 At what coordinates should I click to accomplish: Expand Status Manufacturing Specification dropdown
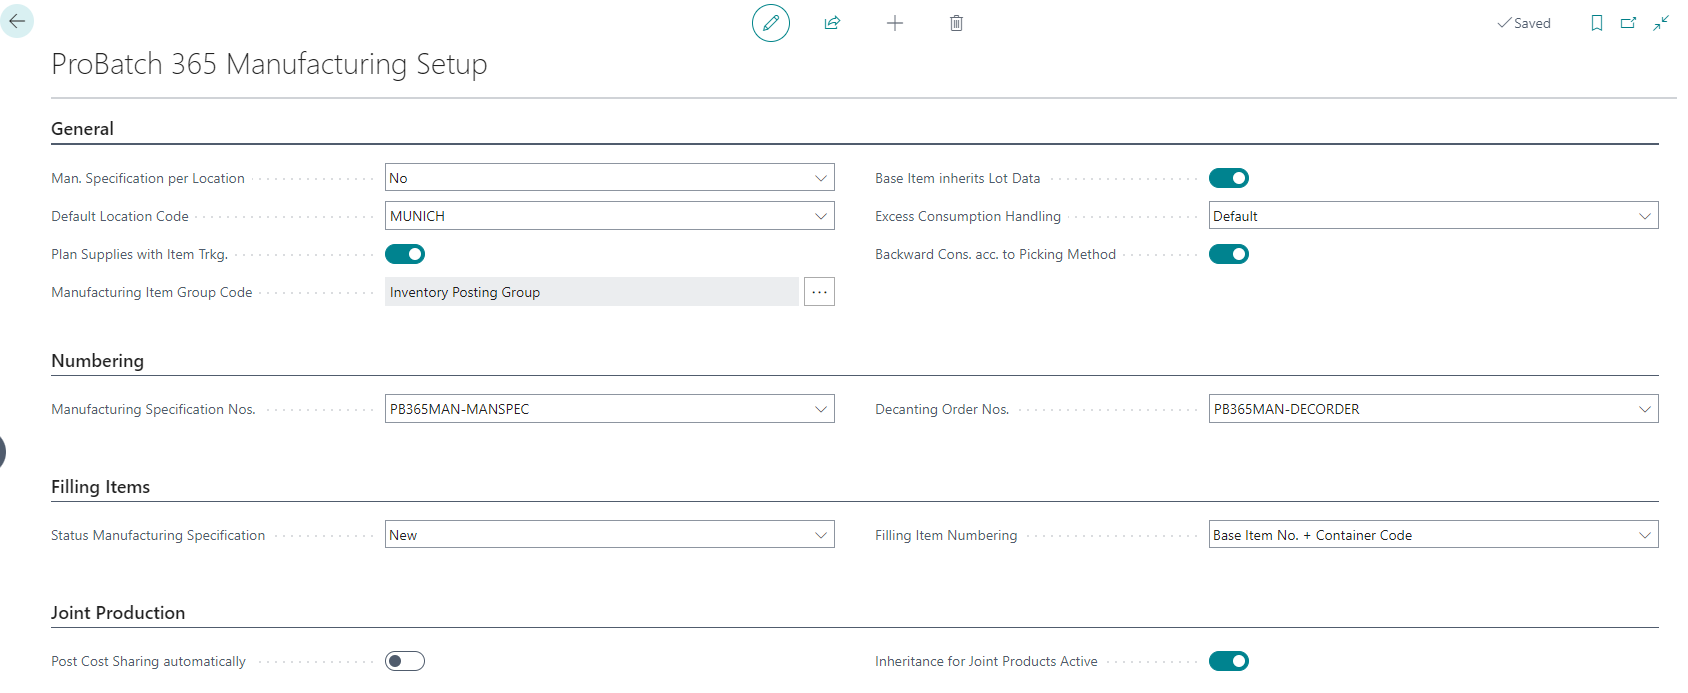[x=821, y=535]
